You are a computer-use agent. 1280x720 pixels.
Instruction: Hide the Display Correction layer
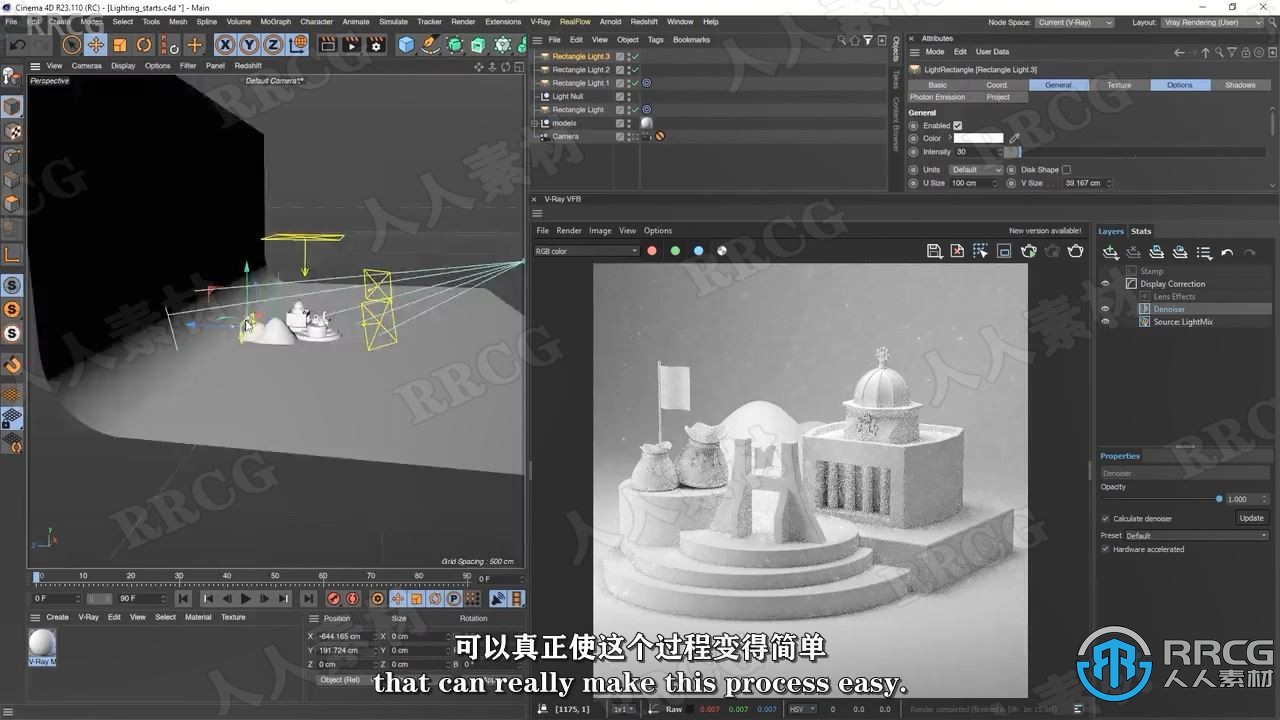pos(1105,284)
